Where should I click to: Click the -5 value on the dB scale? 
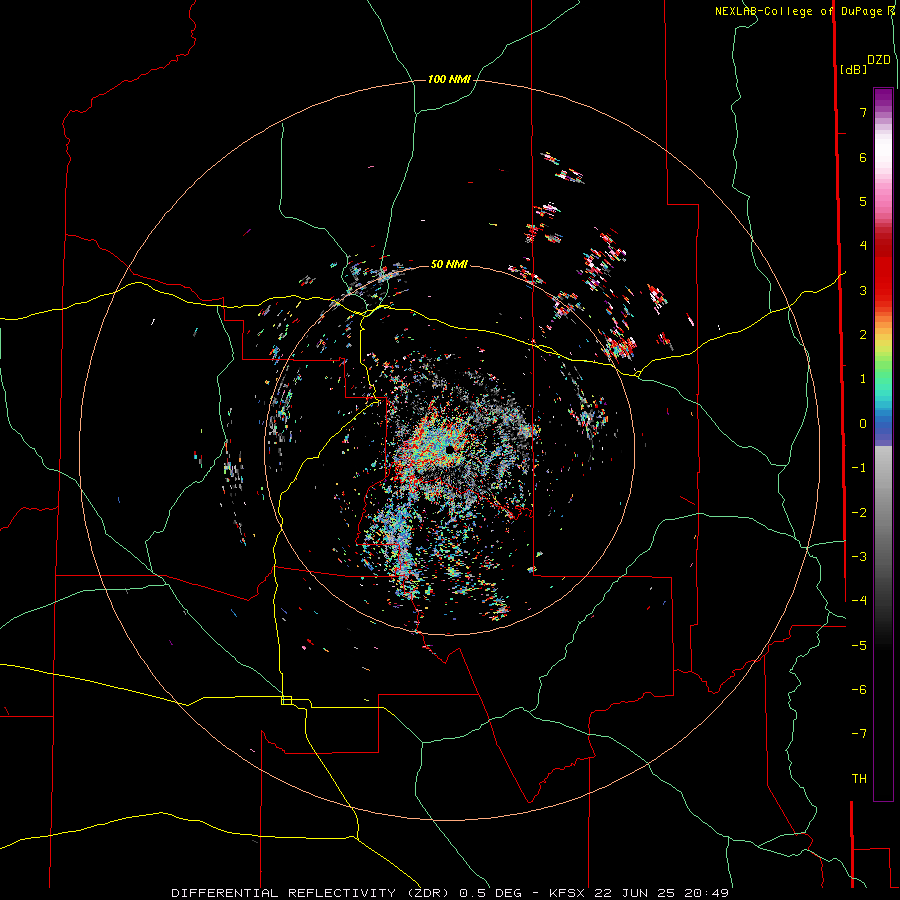tap(859, 646)
